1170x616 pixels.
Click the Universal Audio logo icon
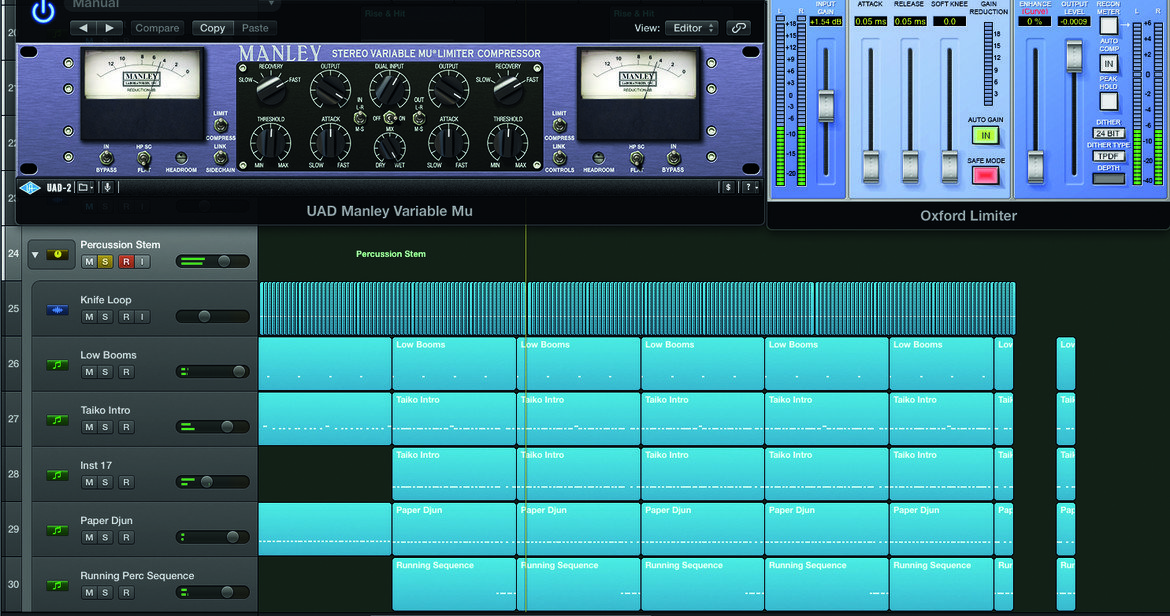[30, 187]
